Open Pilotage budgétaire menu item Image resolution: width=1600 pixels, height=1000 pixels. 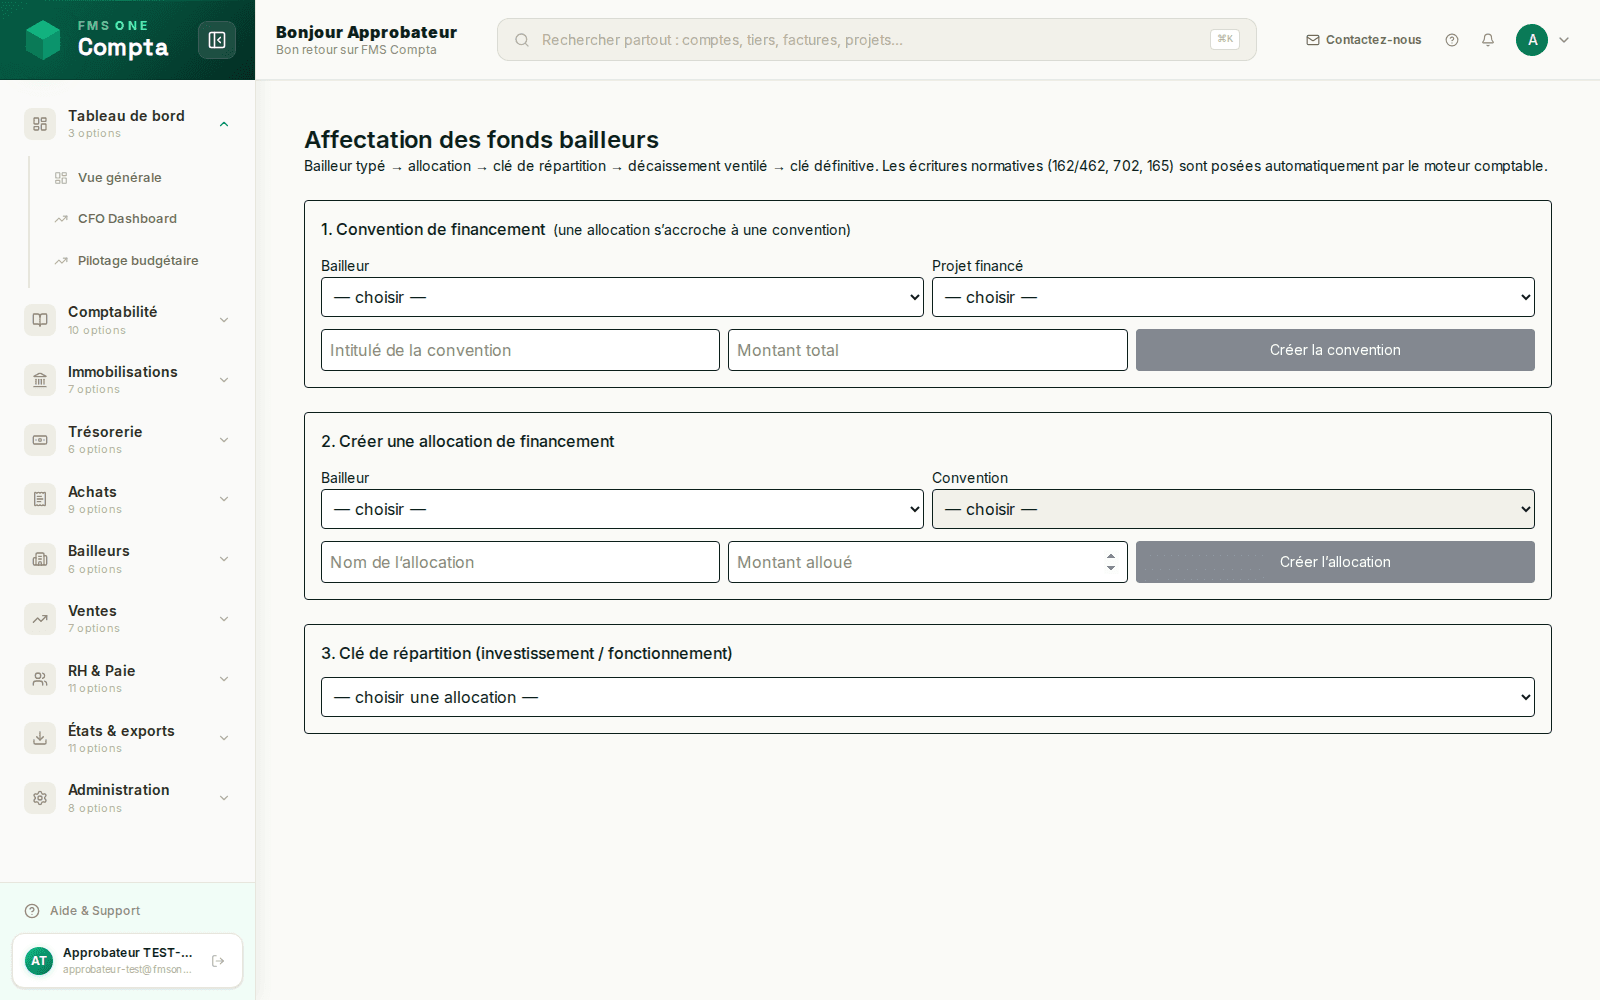(138, 261)
